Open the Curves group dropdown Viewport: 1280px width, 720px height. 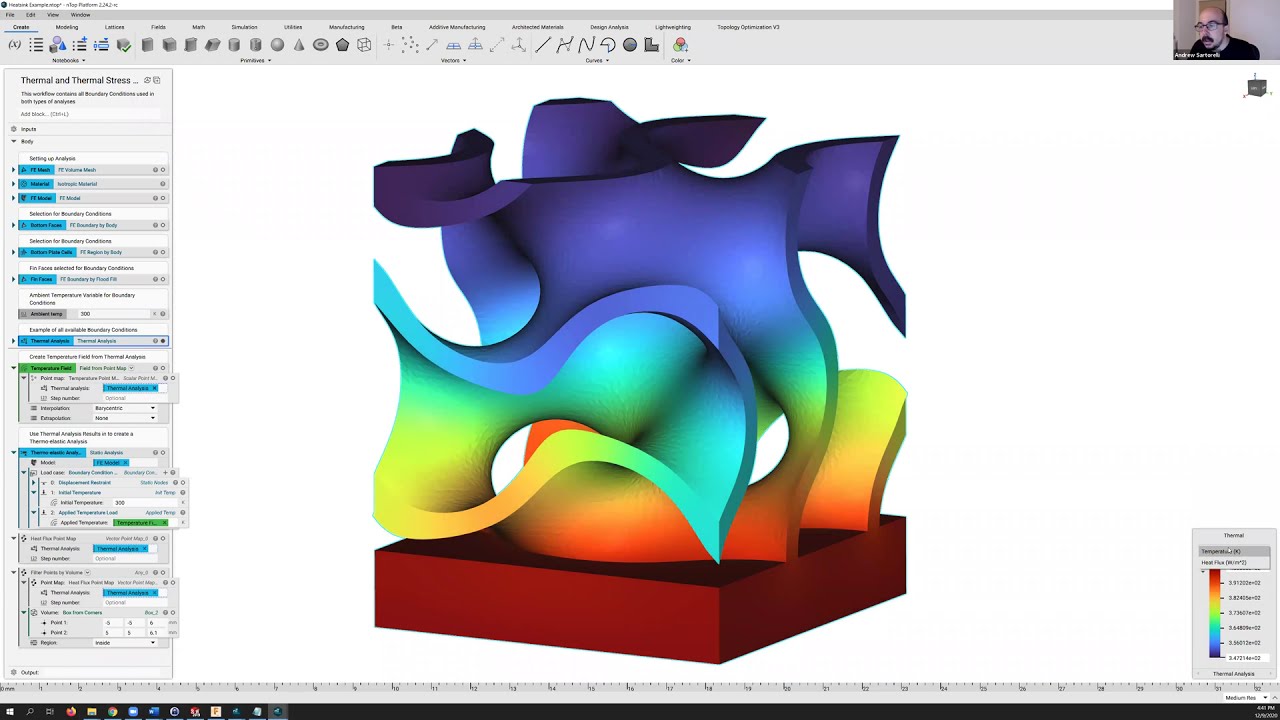[597, 60]
